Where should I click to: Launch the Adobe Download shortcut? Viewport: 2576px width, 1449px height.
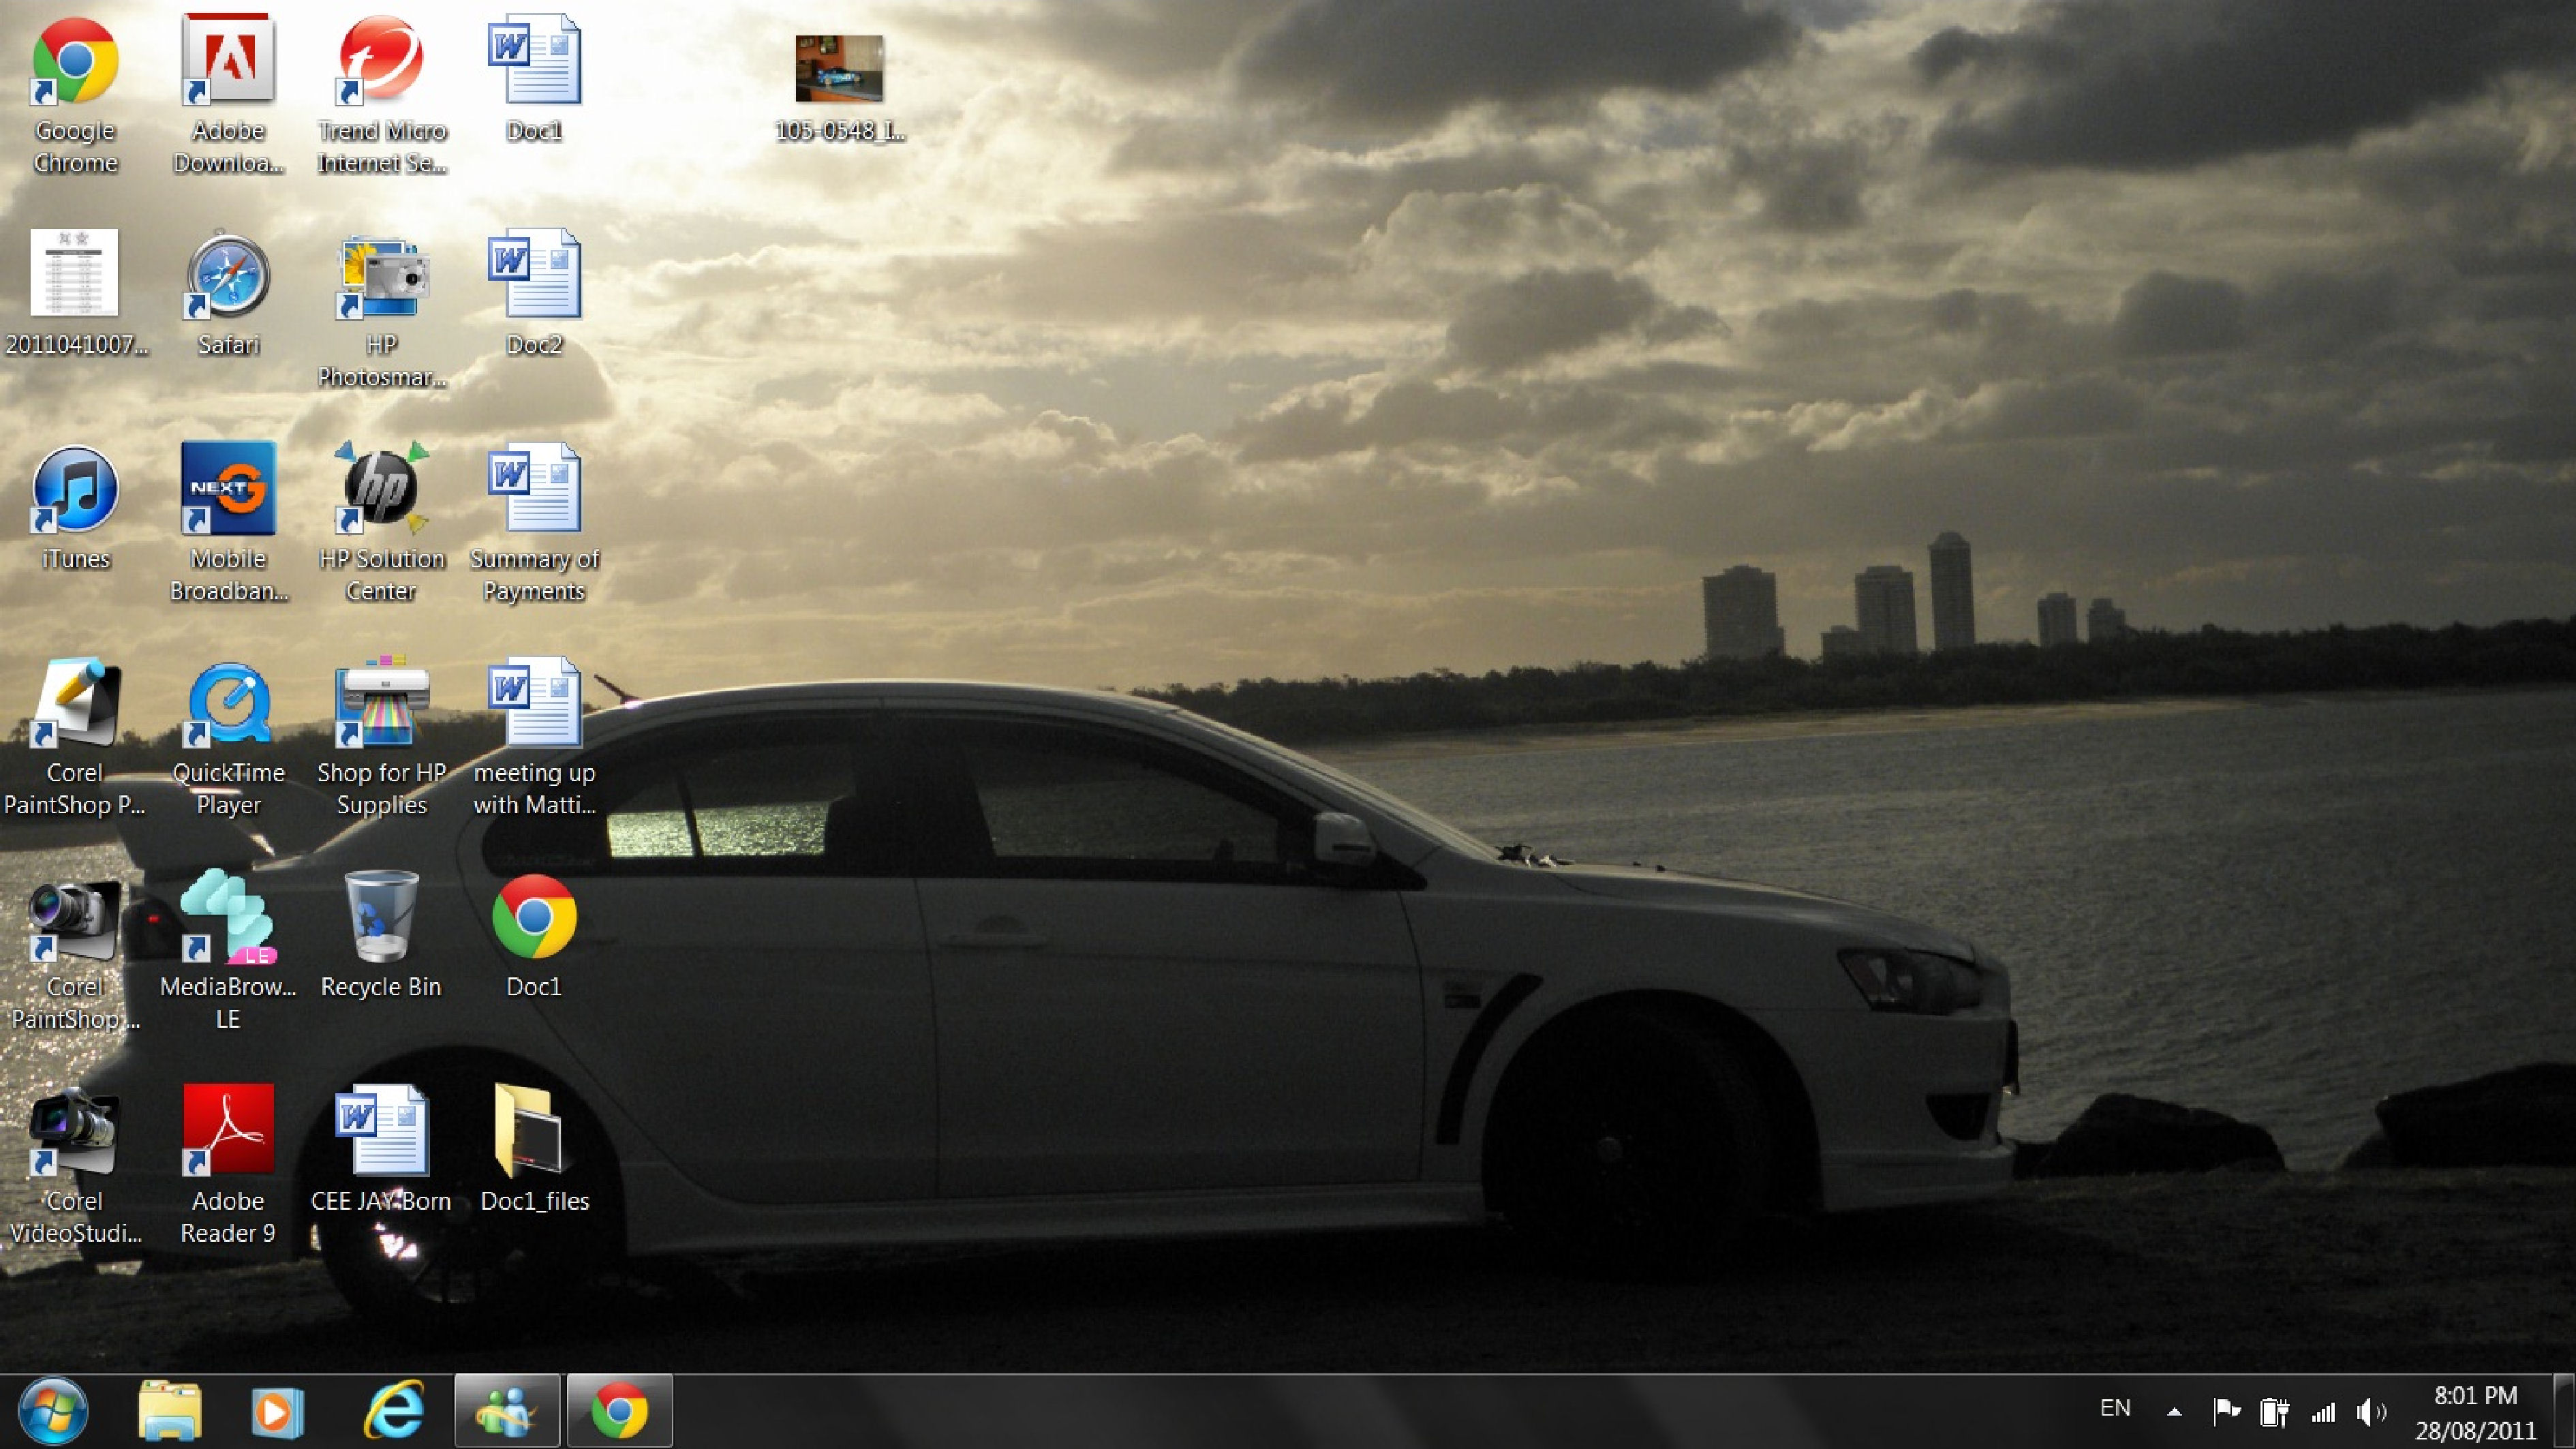click(228, 95)
